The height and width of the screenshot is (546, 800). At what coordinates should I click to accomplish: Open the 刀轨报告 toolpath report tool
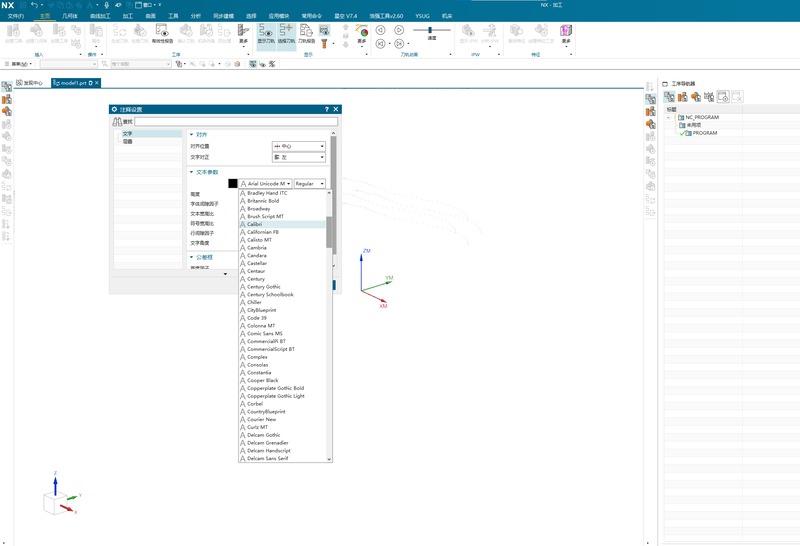[x=306, y=34]
